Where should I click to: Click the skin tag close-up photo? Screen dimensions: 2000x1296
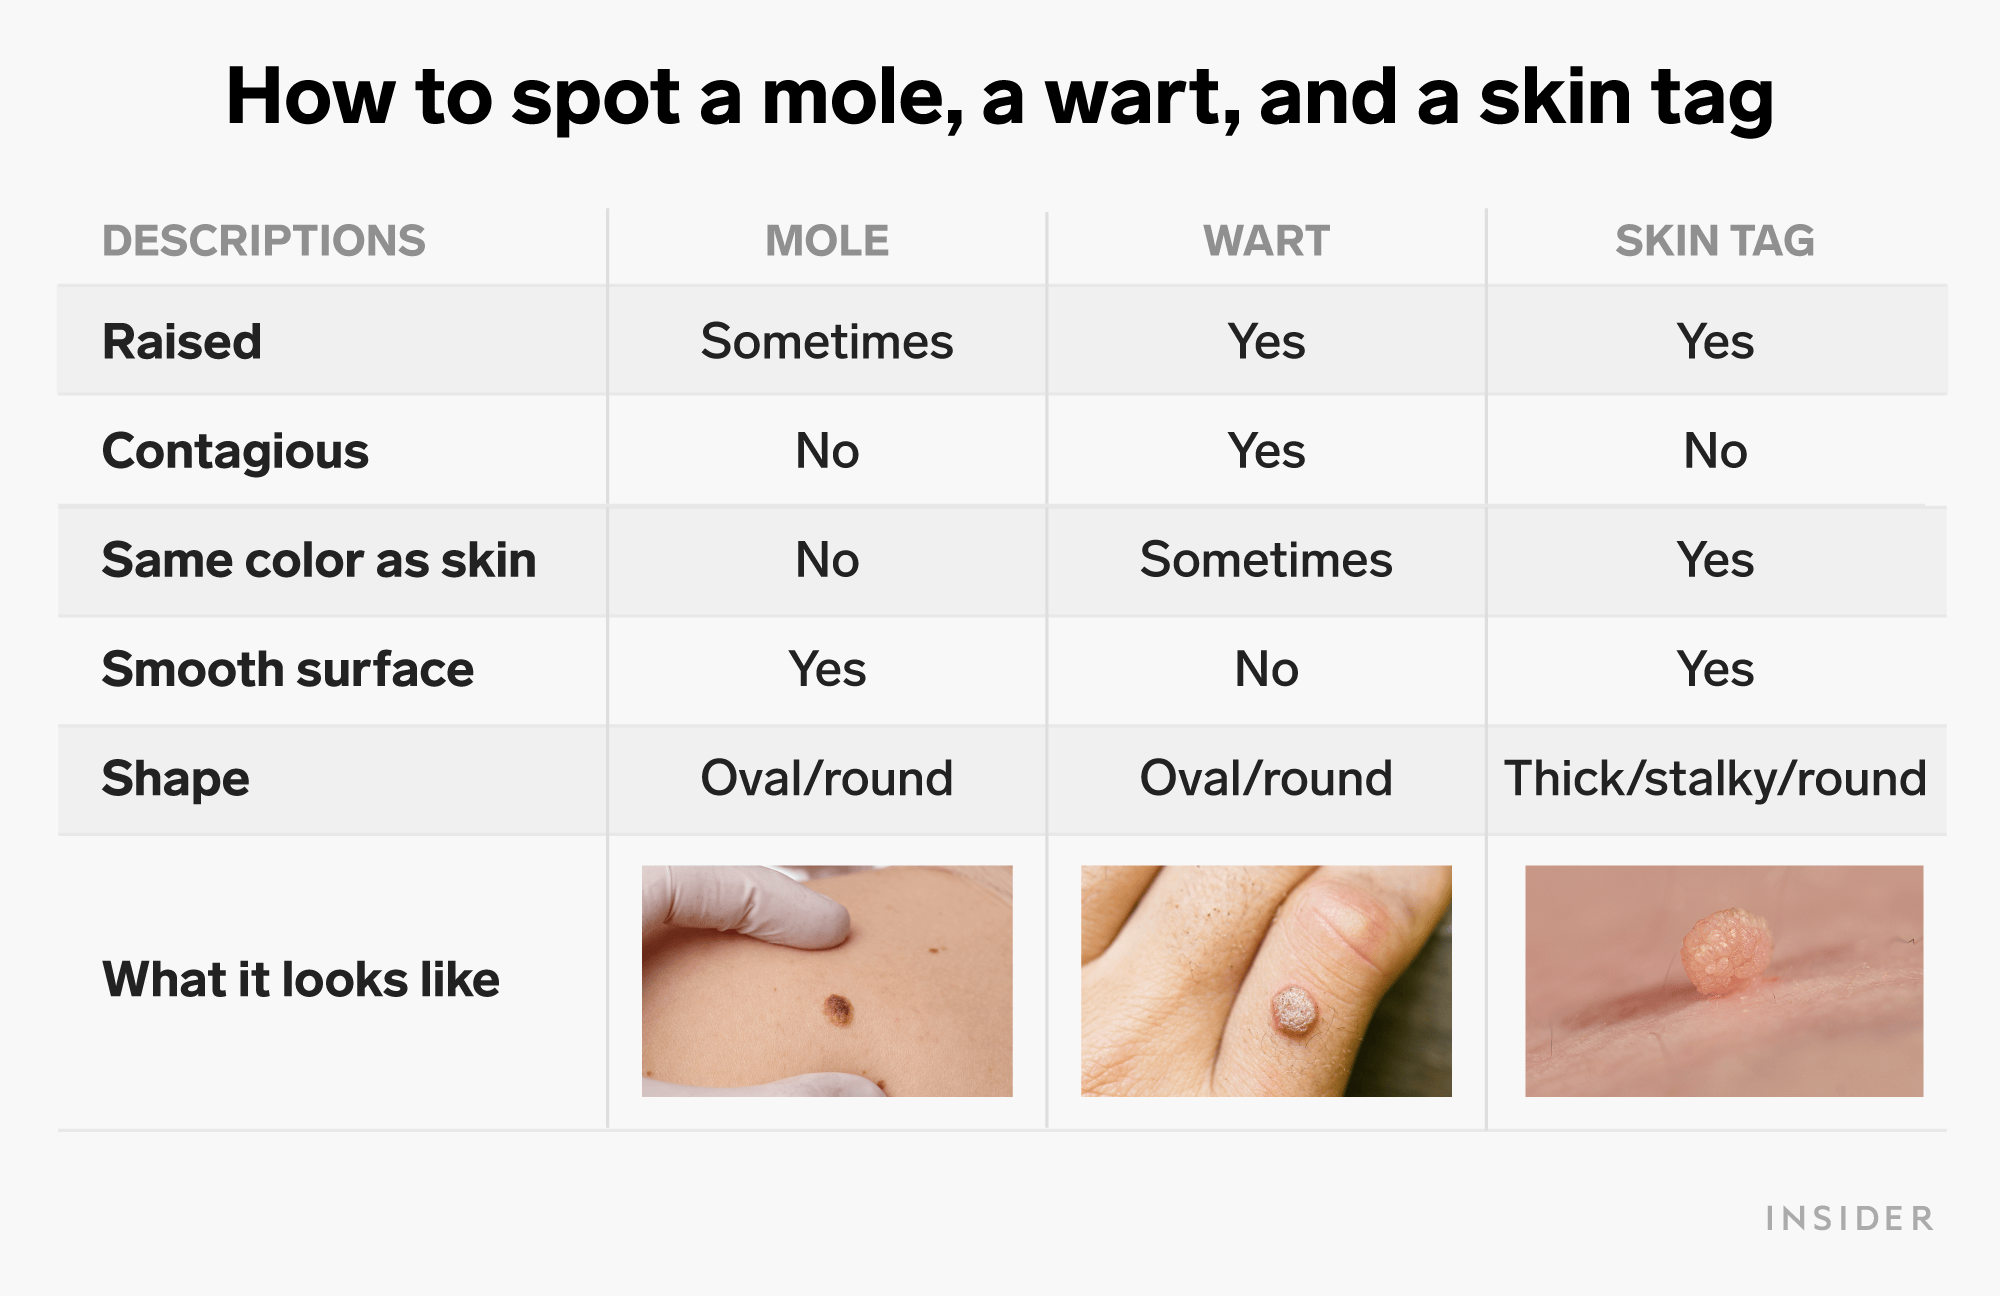[1724, 981]
